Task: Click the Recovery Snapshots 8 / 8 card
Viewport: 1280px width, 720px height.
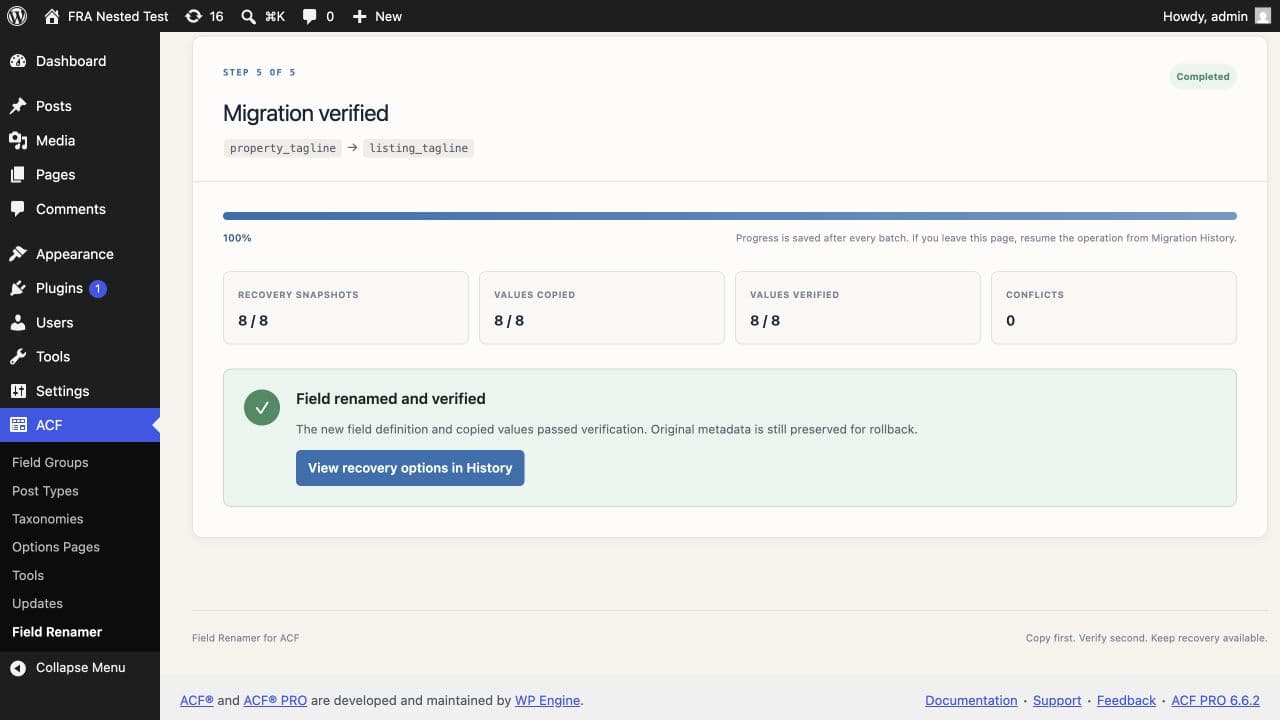Action: 346,308
